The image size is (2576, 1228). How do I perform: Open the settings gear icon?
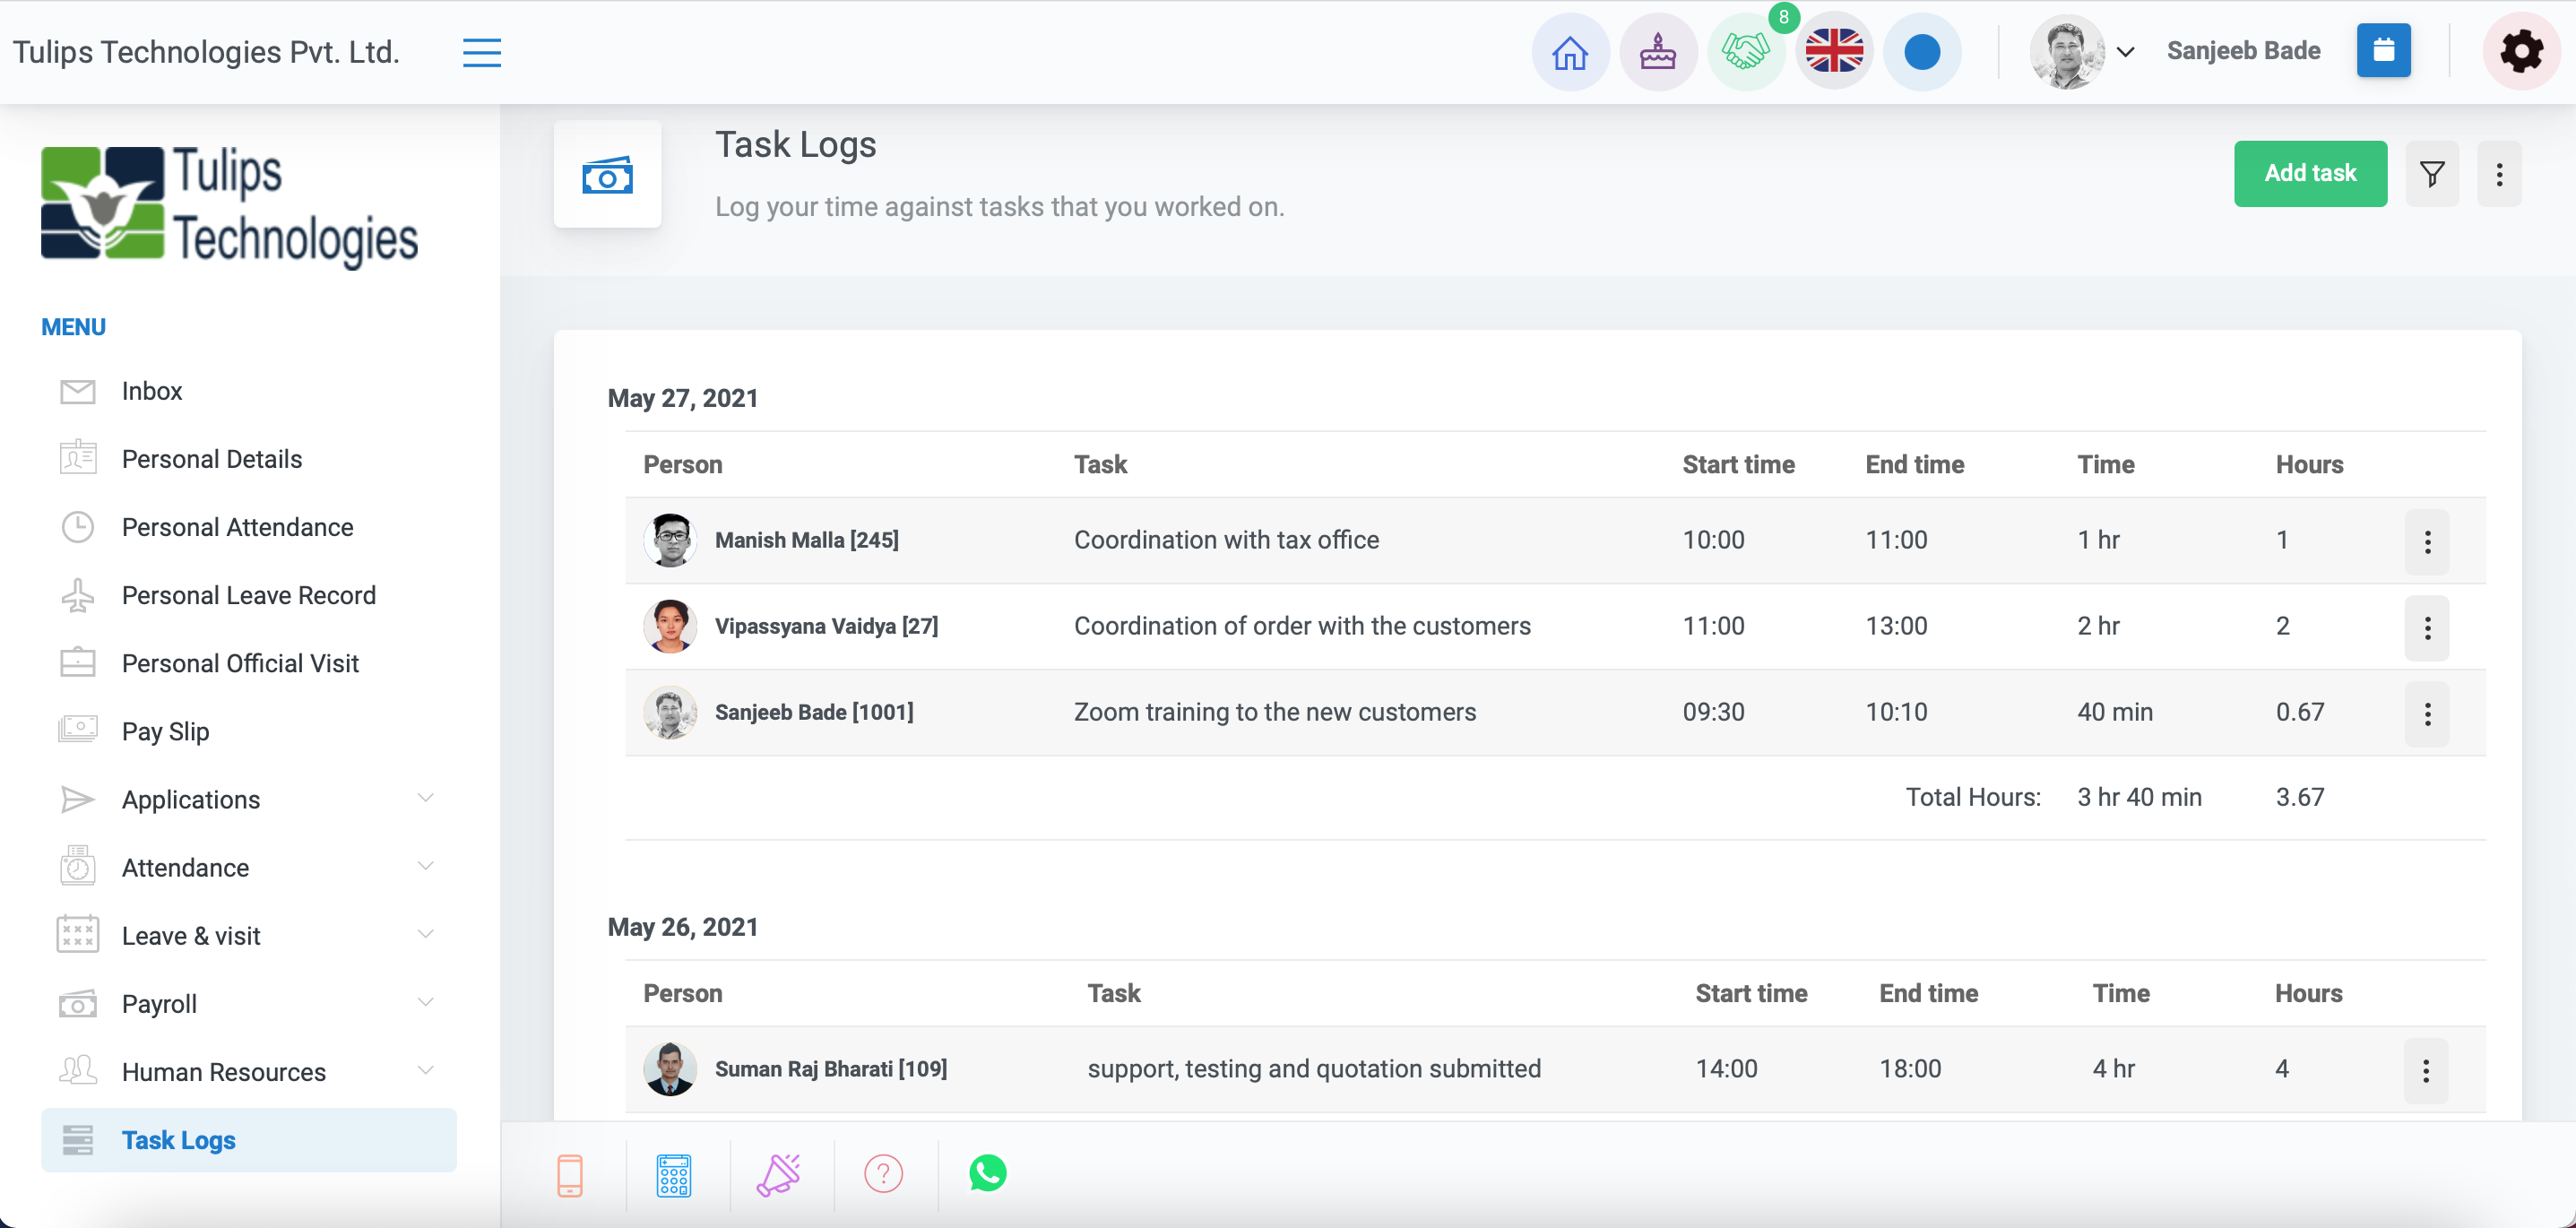(2521, 52)
